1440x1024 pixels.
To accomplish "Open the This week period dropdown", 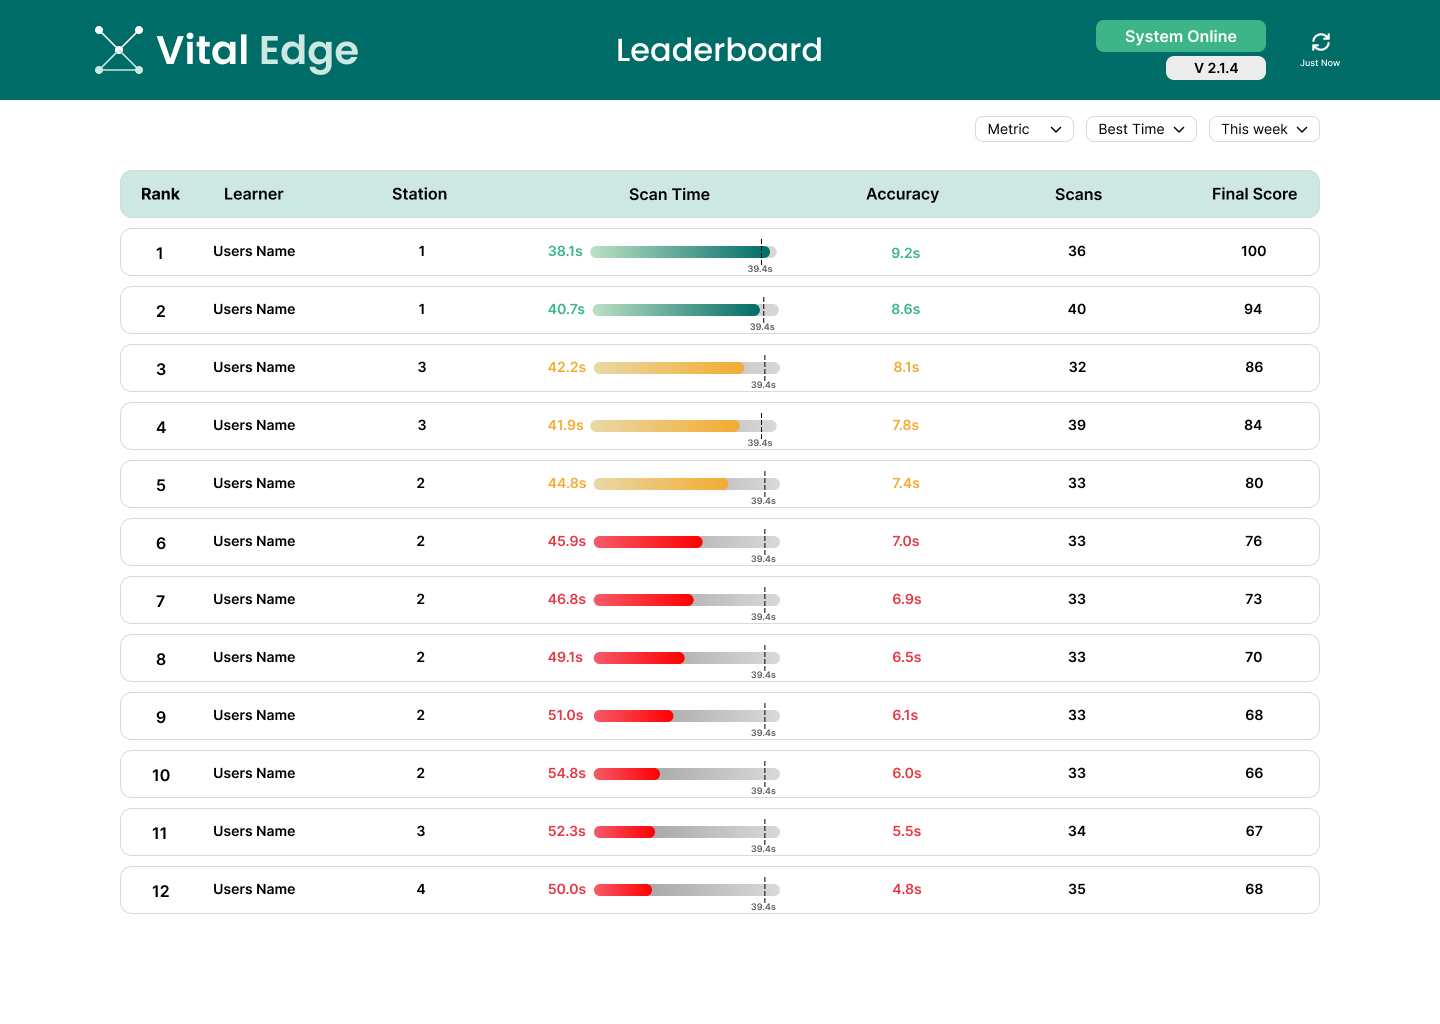I will (x=1264, y=129).
